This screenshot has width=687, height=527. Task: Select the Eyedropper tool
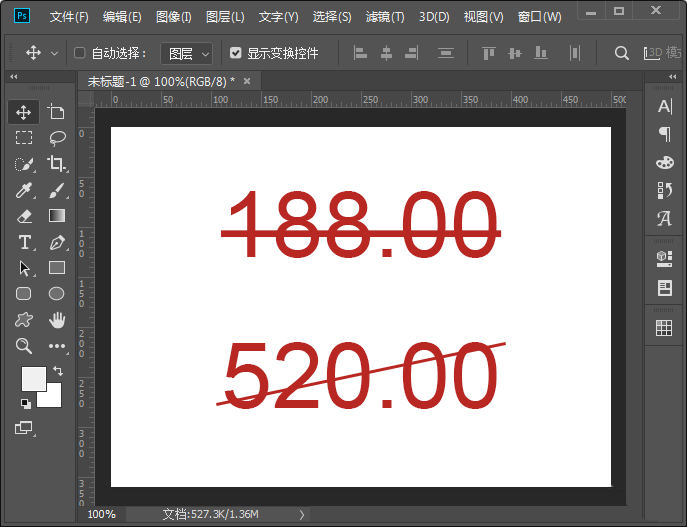point(24,190)
